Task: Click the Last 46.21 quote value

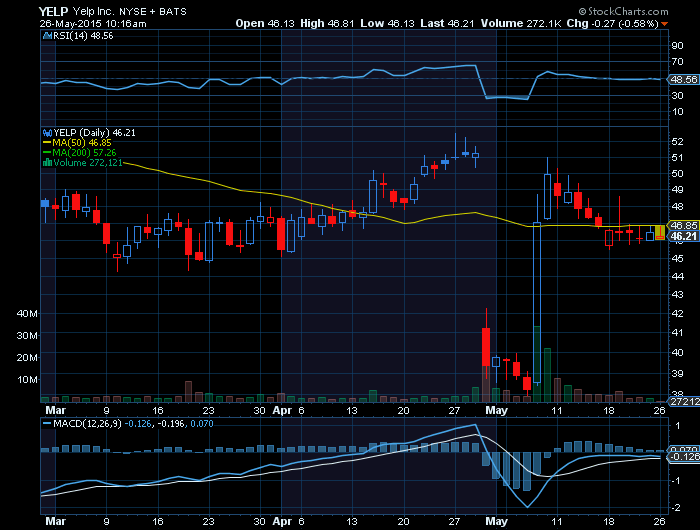Action: coord(447,23)
